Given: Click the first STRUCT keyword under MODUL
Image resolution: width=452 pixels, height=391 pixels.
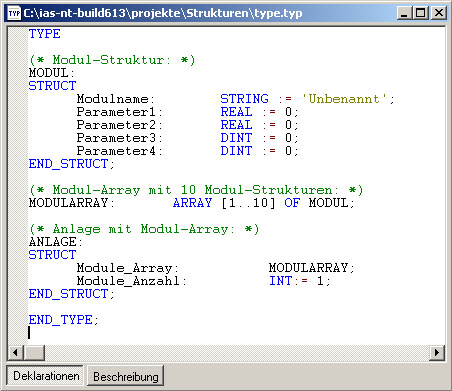Looking at the screenshot, I should pyautogui.click(x=52, y=86).
